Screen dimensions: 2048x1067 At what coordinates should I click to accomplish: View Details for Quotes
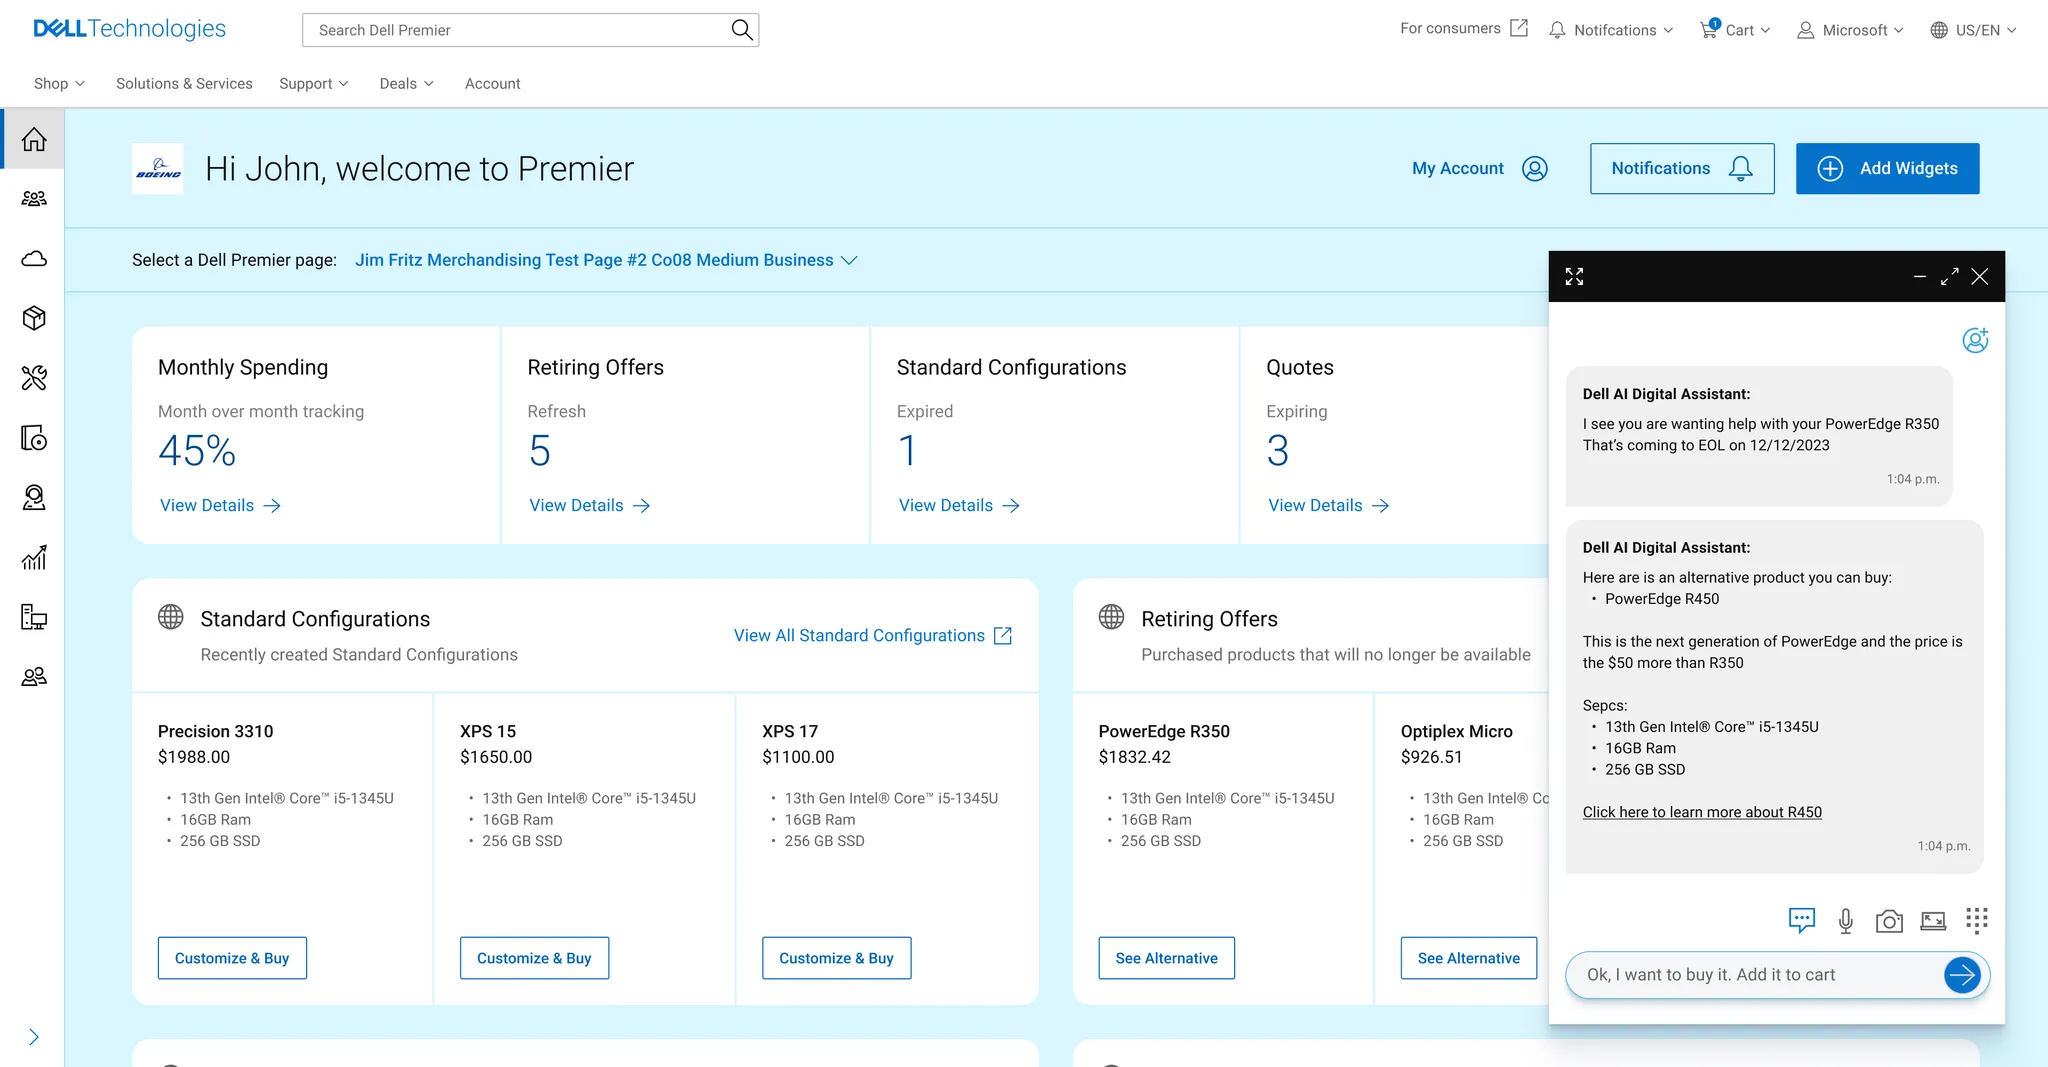coord(1329,506)
